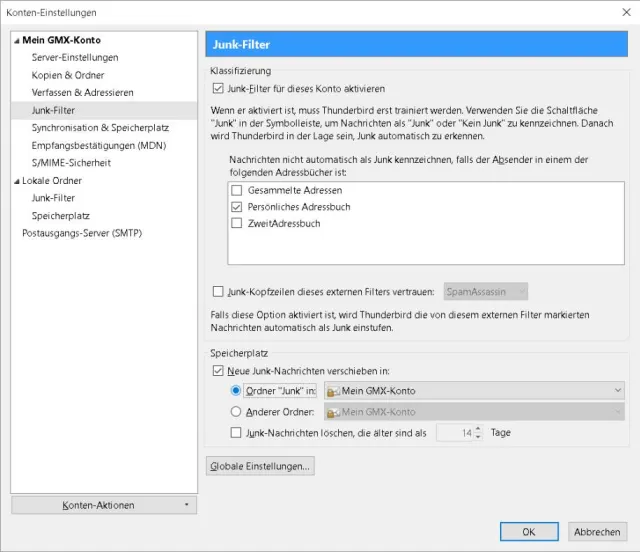Screen dimensions: 640x552
Task: Check the Gesammelte Adressen address book
Action: (237, 190)
